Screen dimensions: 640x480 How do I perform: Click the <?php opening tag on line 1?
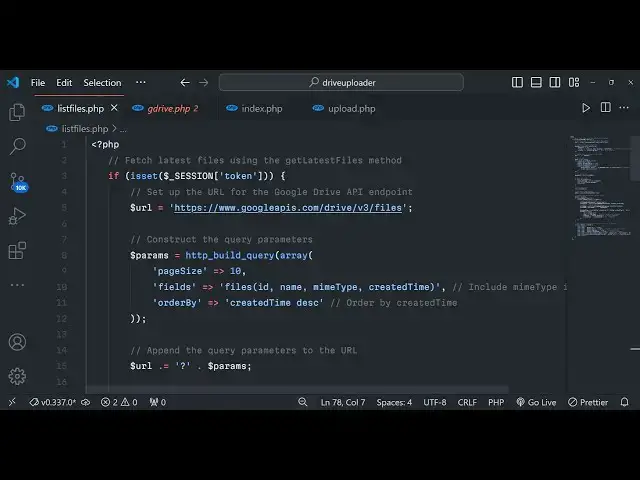pos(105,144)
